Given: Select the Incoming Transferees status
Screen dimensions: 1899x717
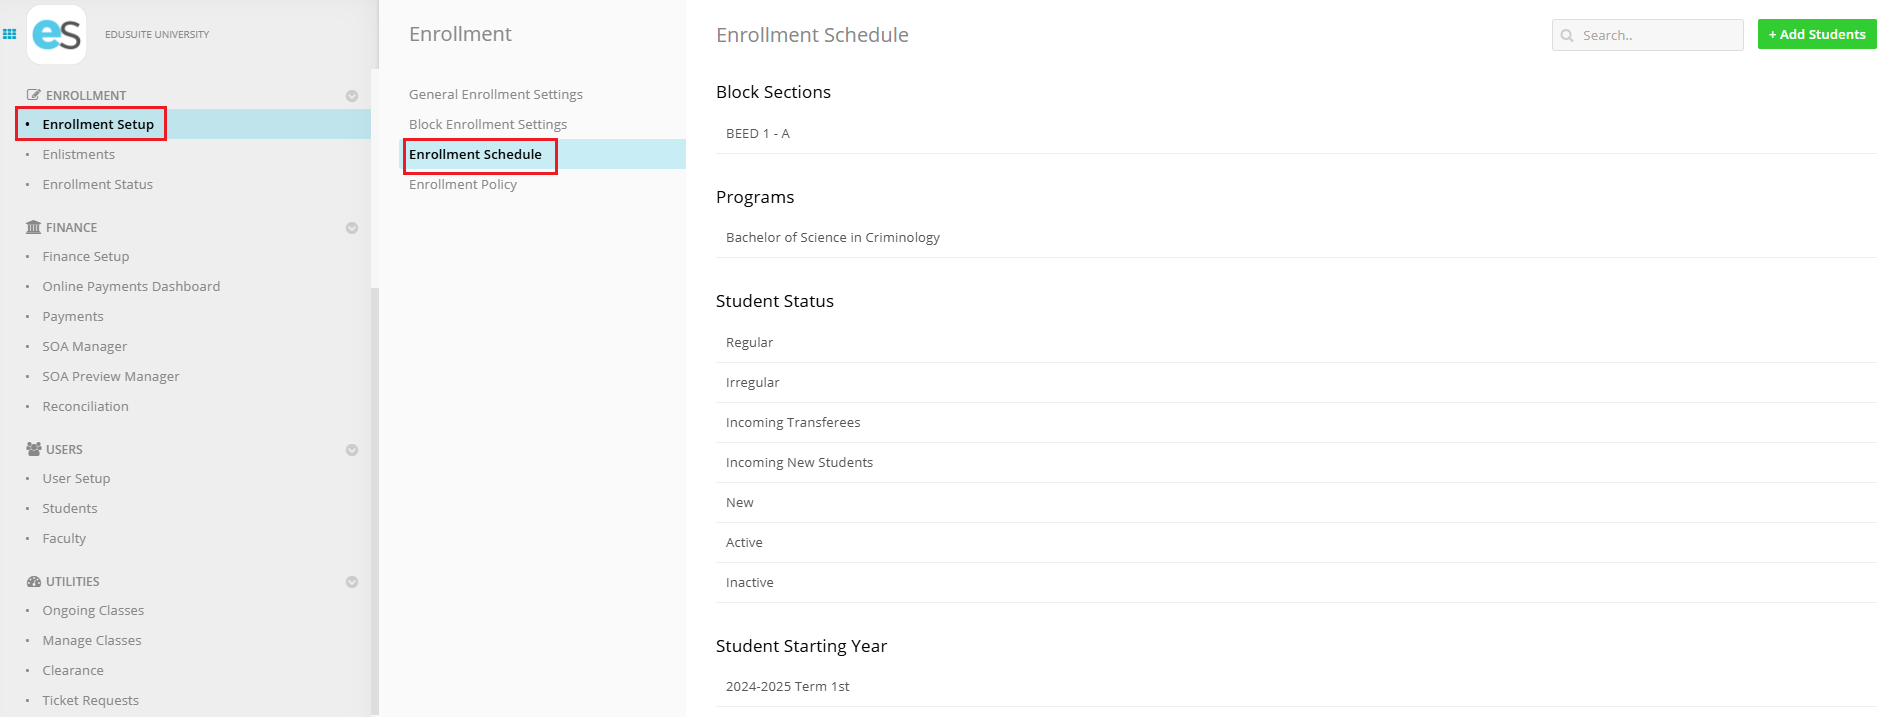Looking at the screenshot, I should (792, 423).
